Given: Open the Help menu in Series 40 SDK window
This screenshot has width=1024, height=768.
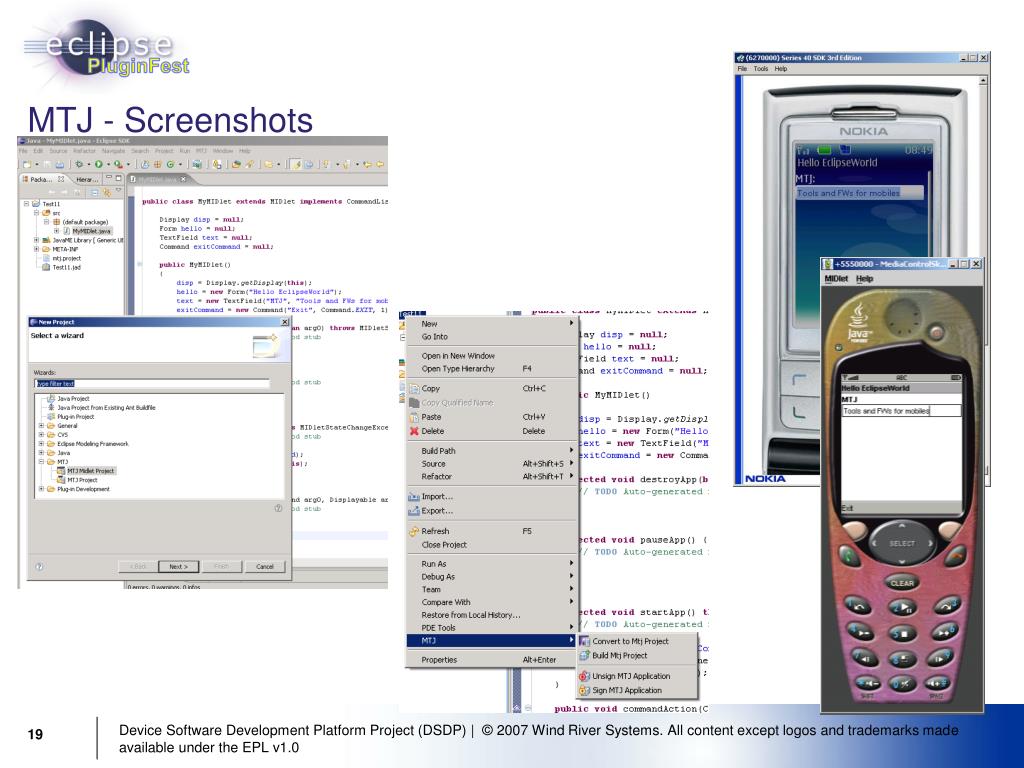Looking at the screenshot, I should 781,69.
